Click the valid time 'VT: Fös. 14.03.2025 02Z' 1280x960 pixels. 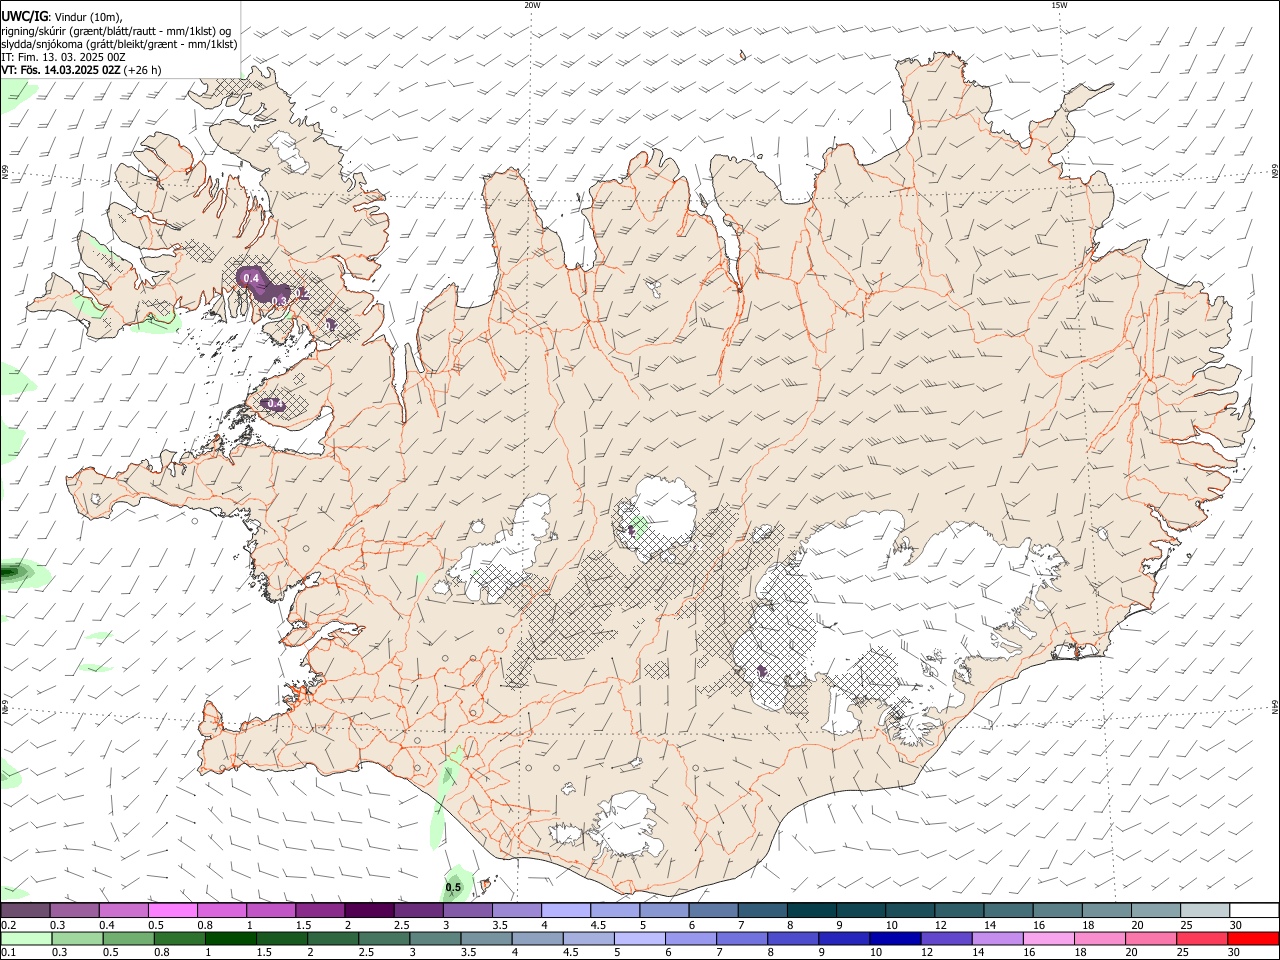click(x=61, y=70)
